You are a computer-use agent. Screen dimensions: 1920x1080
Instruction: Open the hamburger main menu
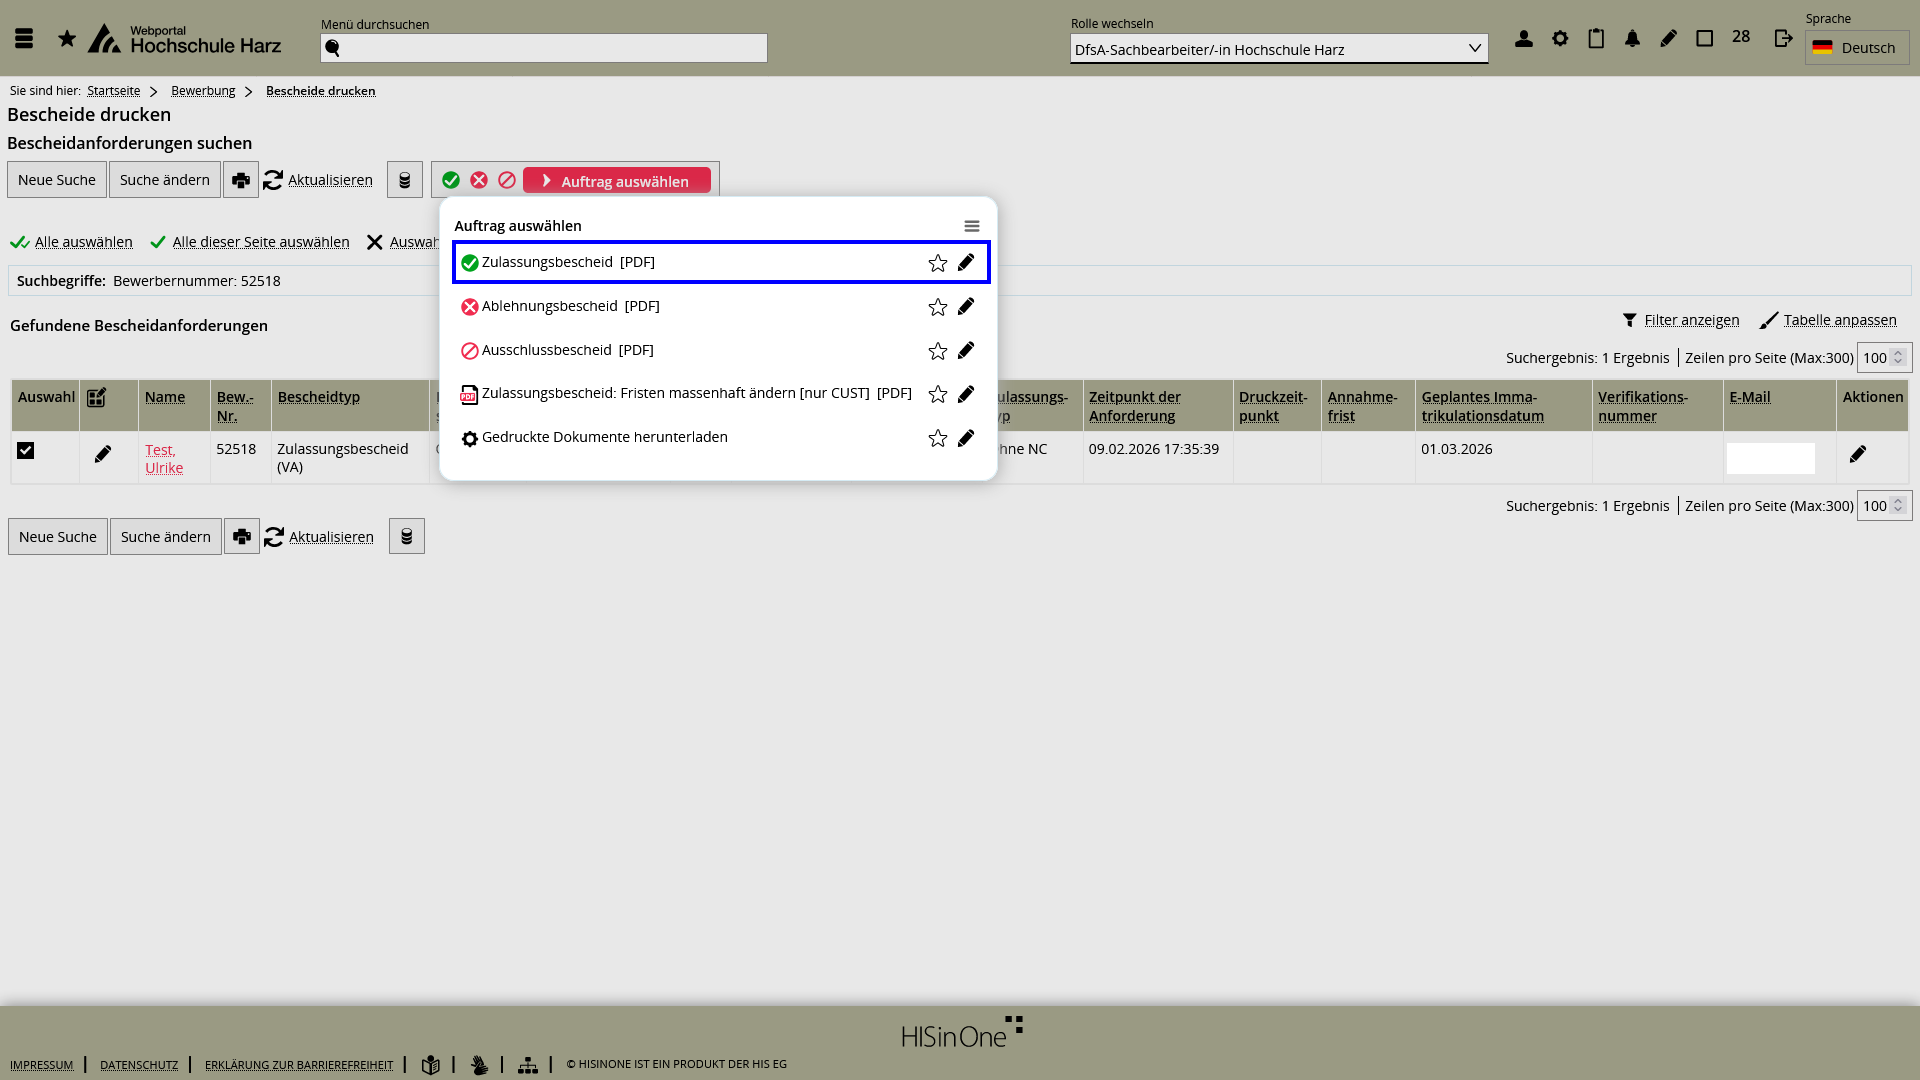point(24,39)
